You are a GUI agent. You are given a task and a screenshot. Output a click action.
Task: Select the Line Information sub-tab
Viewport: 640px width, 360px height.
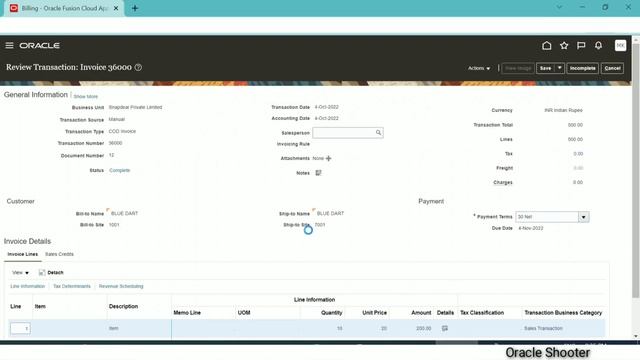27,287
